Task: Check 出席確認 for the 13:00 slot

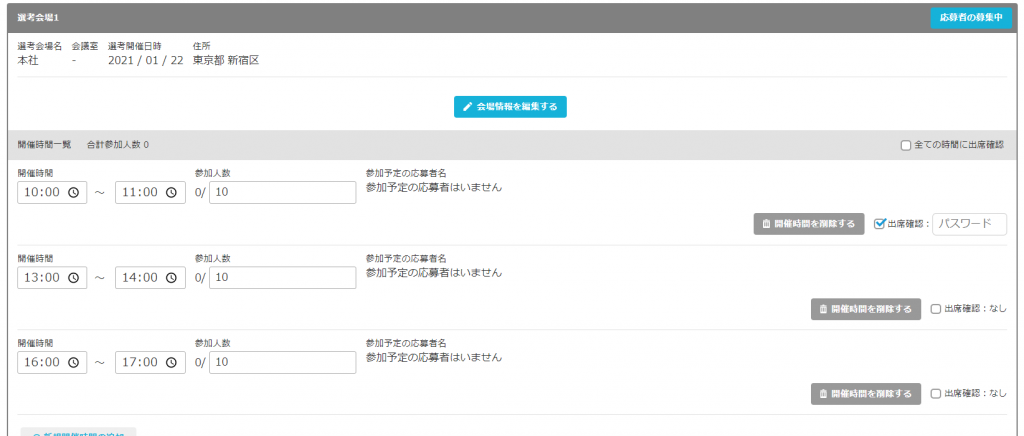Action: coord(936,309)
